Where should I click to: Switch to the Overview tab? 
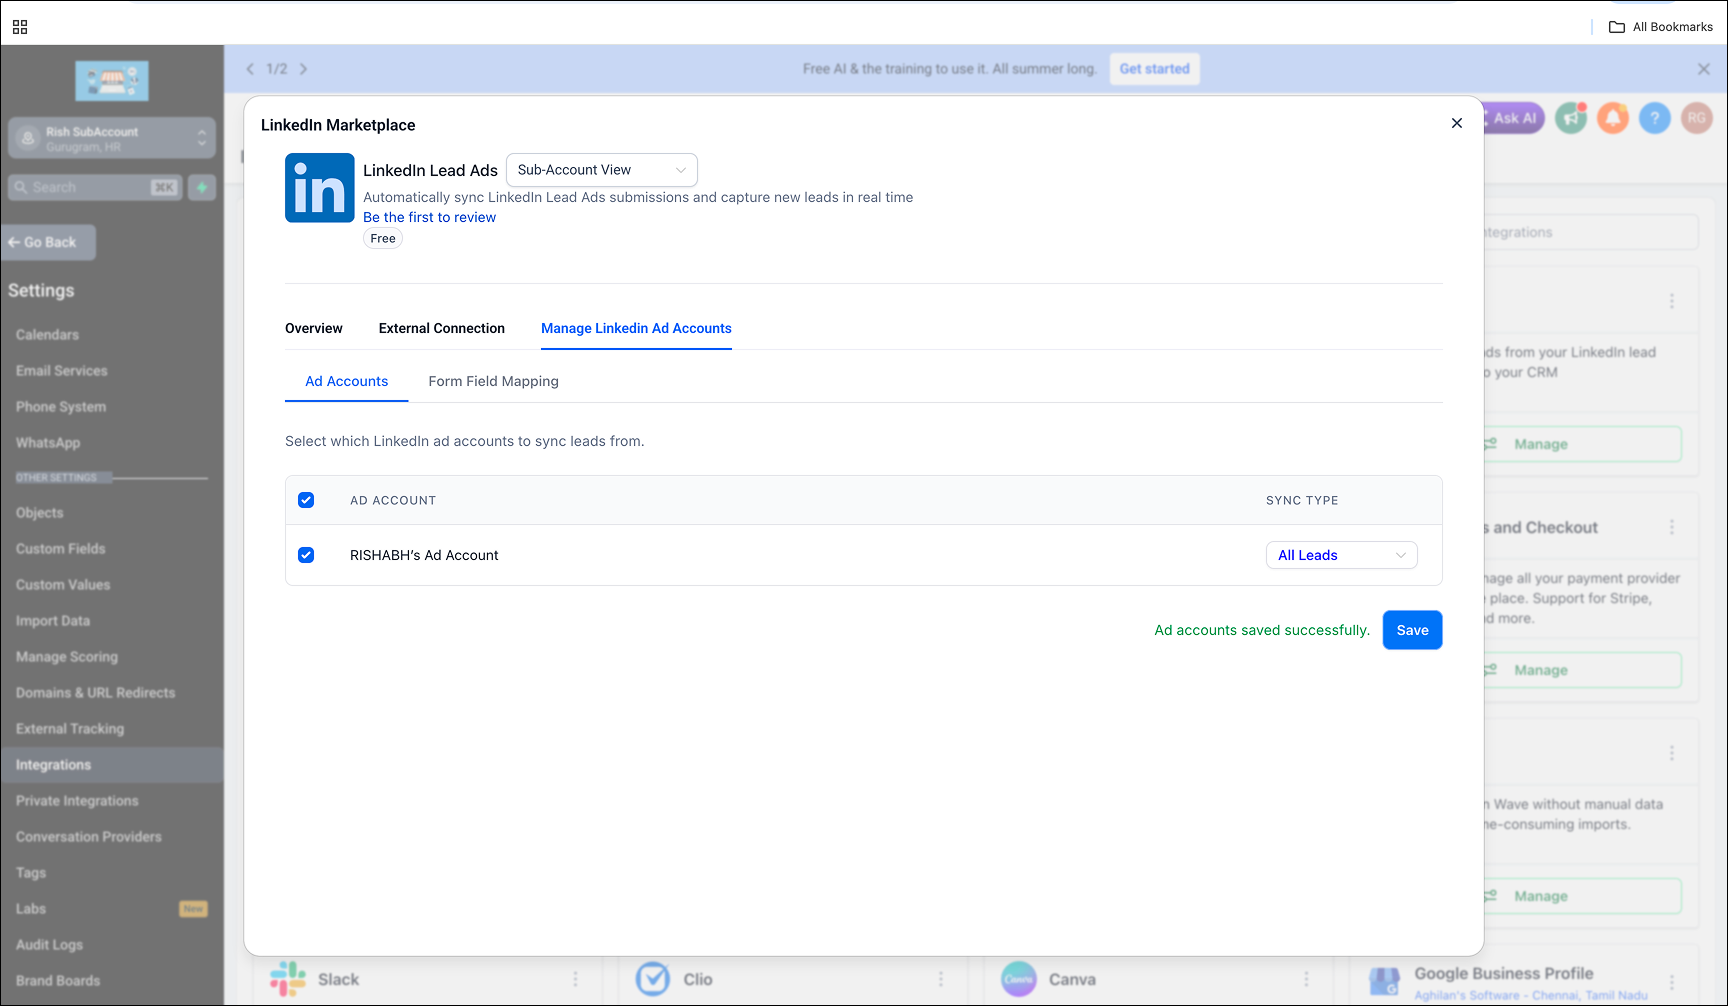pyautogui.click(x=314, y=328)
